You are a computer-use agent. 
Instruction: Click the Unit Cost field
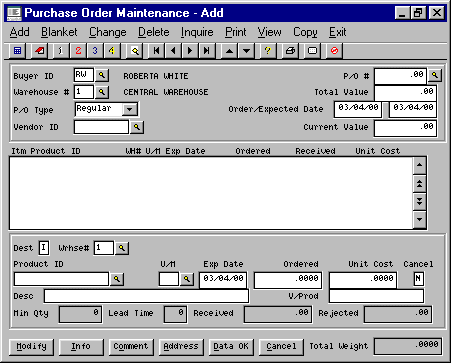(363, 280)
